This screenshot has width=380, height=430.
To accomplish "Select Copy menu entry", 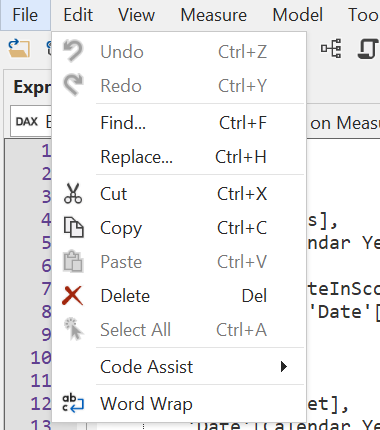I will (x=179, y=228).
